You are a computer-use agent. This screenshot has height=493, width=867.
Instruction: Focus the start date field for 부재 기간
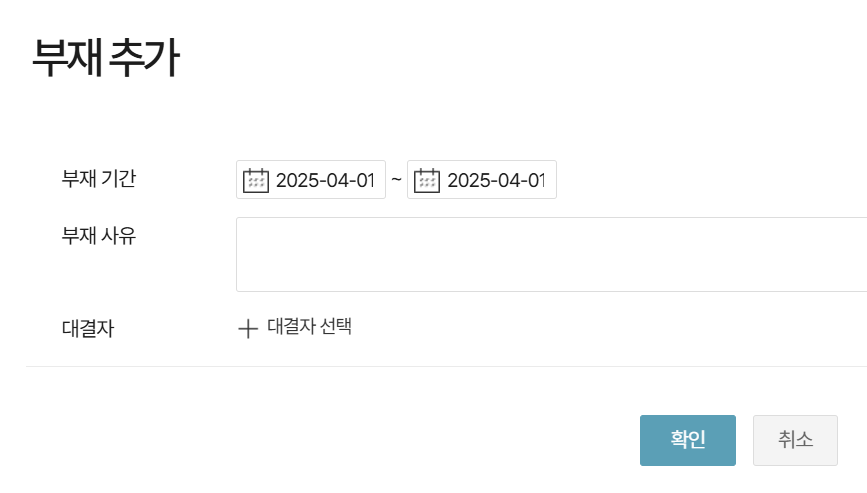[324, 180]
